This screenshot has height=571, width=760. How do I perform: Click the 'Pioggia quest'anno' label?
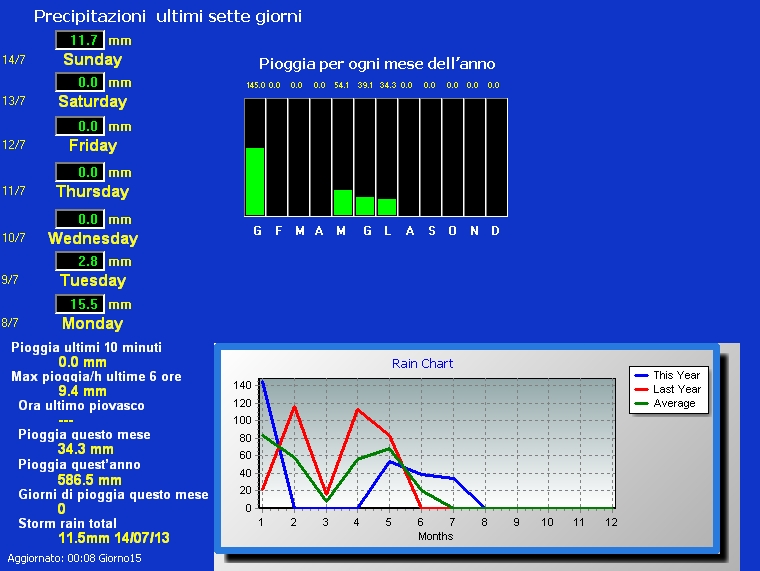click(79, 464)
